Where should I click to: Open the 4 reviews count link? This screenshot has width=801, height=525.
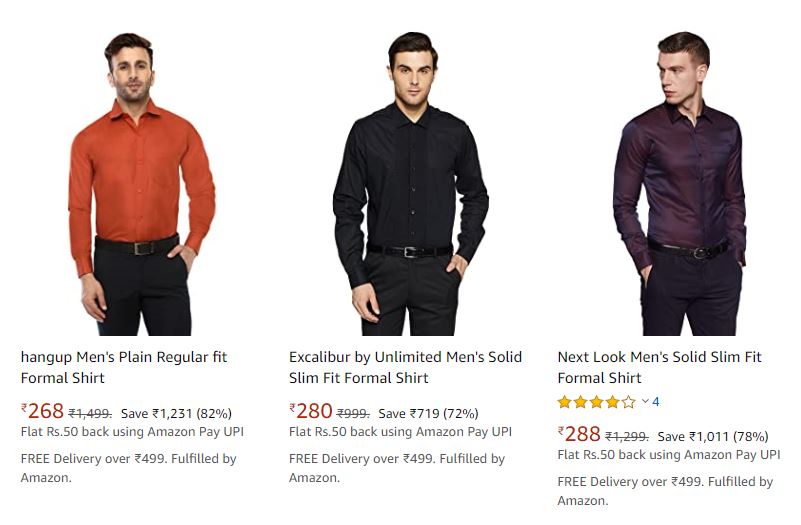click(x=656, y=402)
